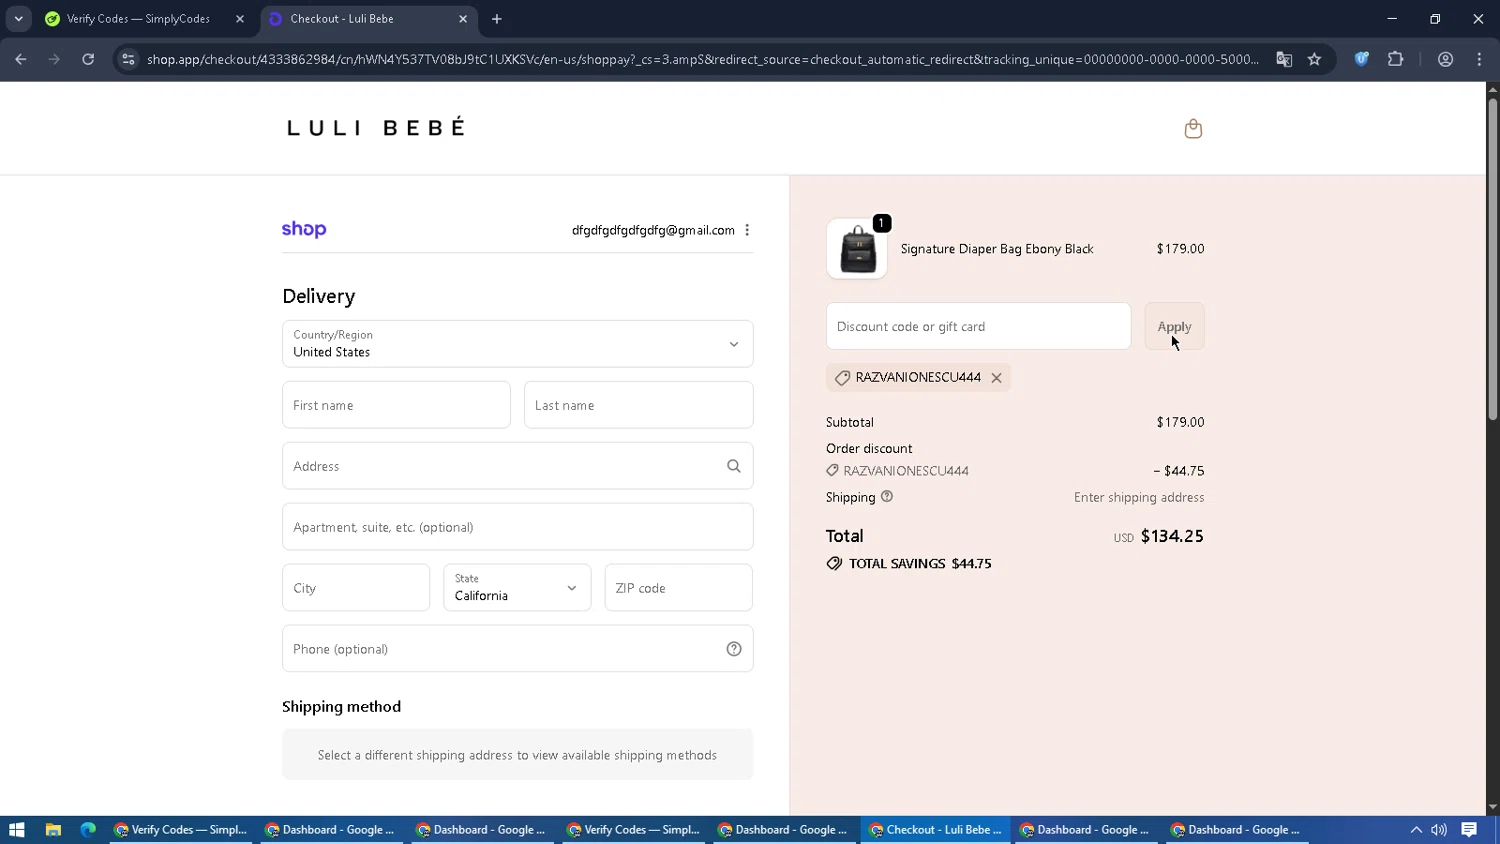Click the discount code or gift card field
This screenshot has width=1500, height=844.
coord(978,326)
